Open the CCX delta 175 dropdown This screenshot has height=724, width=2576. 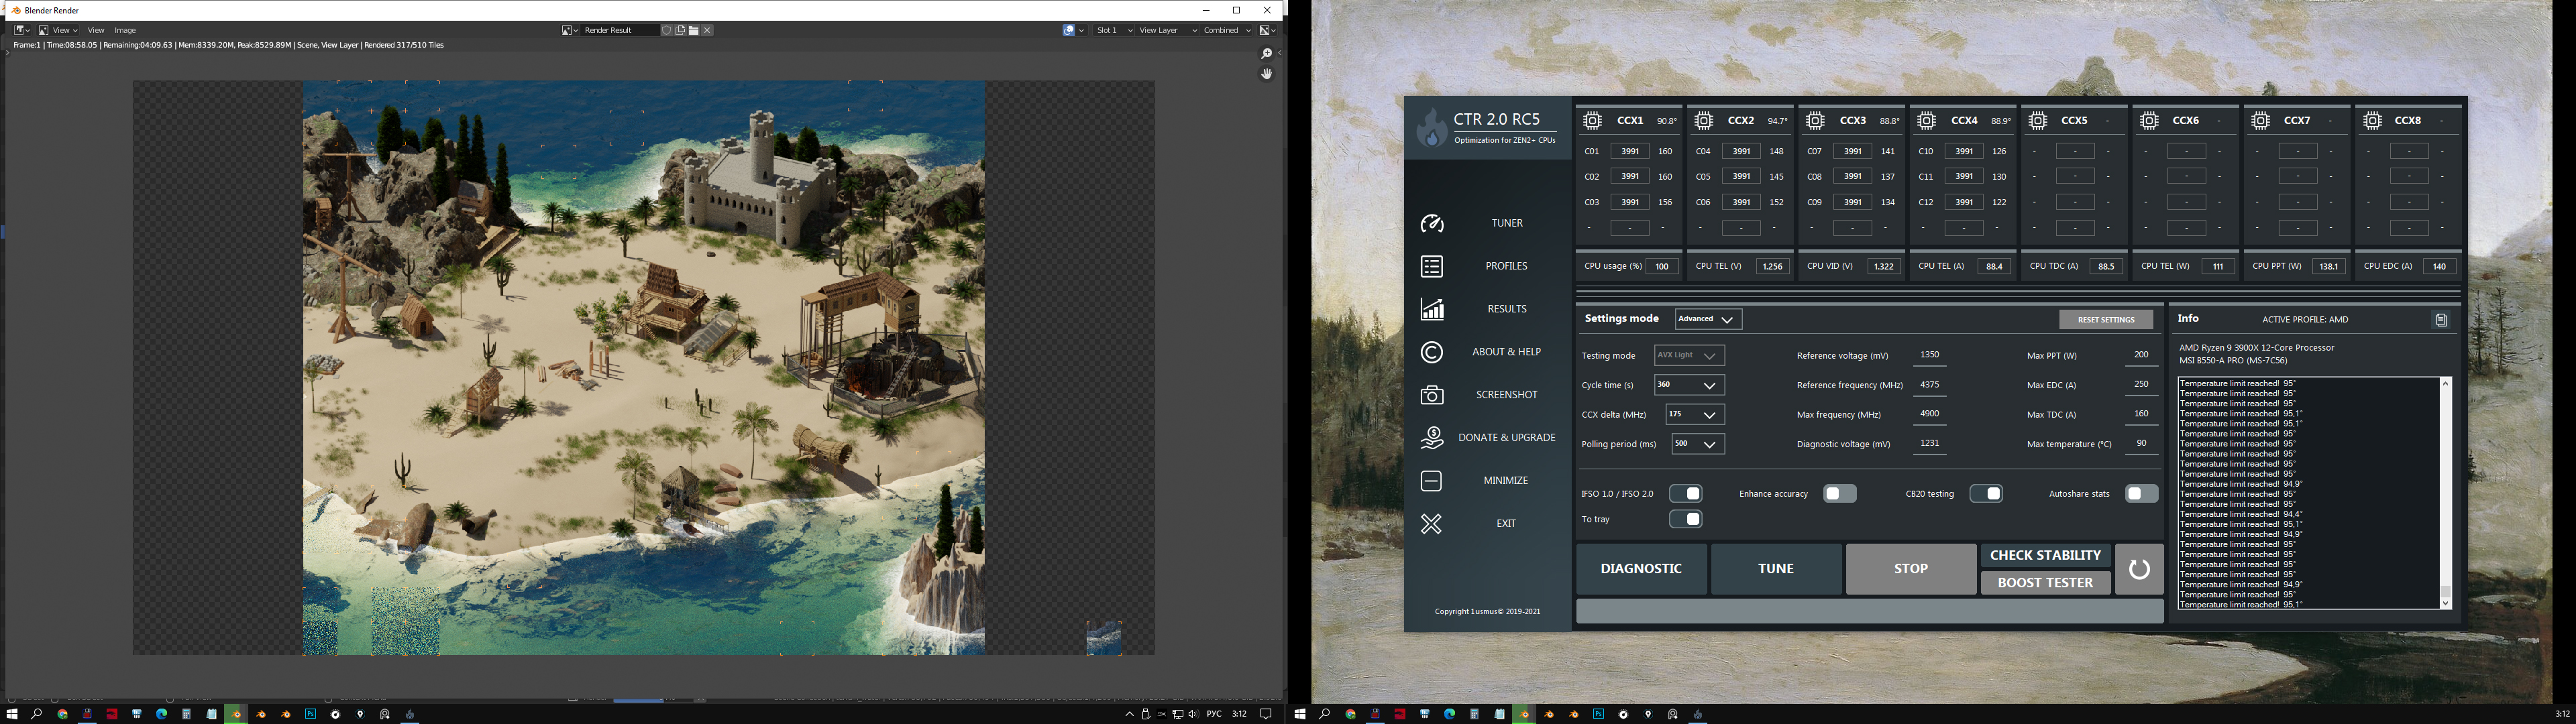point(1695,414)
